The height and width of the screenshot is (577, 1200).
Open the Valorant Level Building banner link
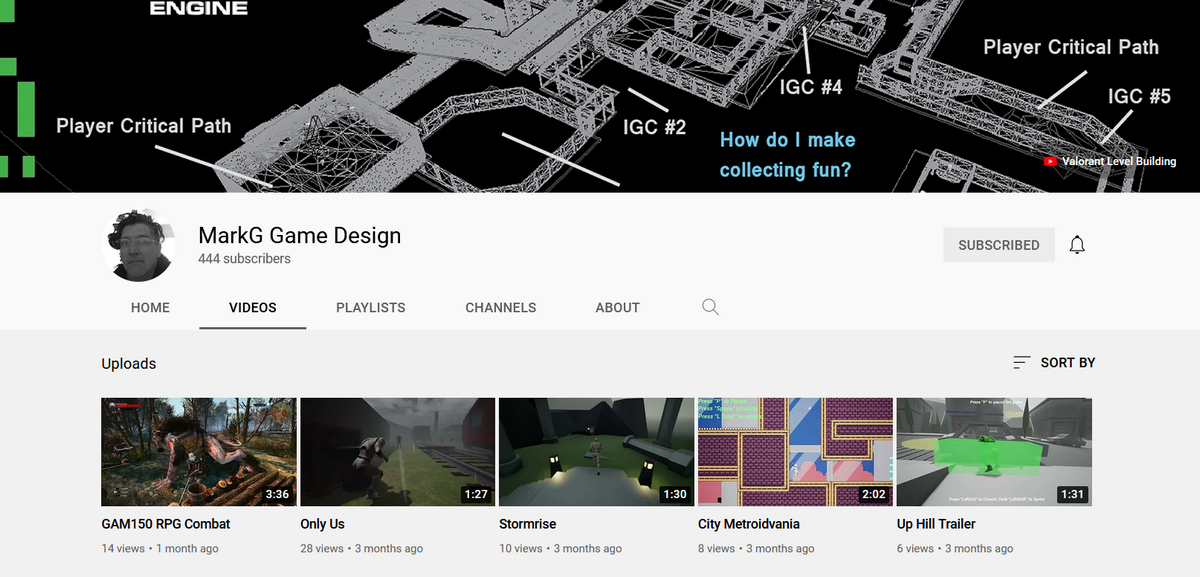(1118, 161)
